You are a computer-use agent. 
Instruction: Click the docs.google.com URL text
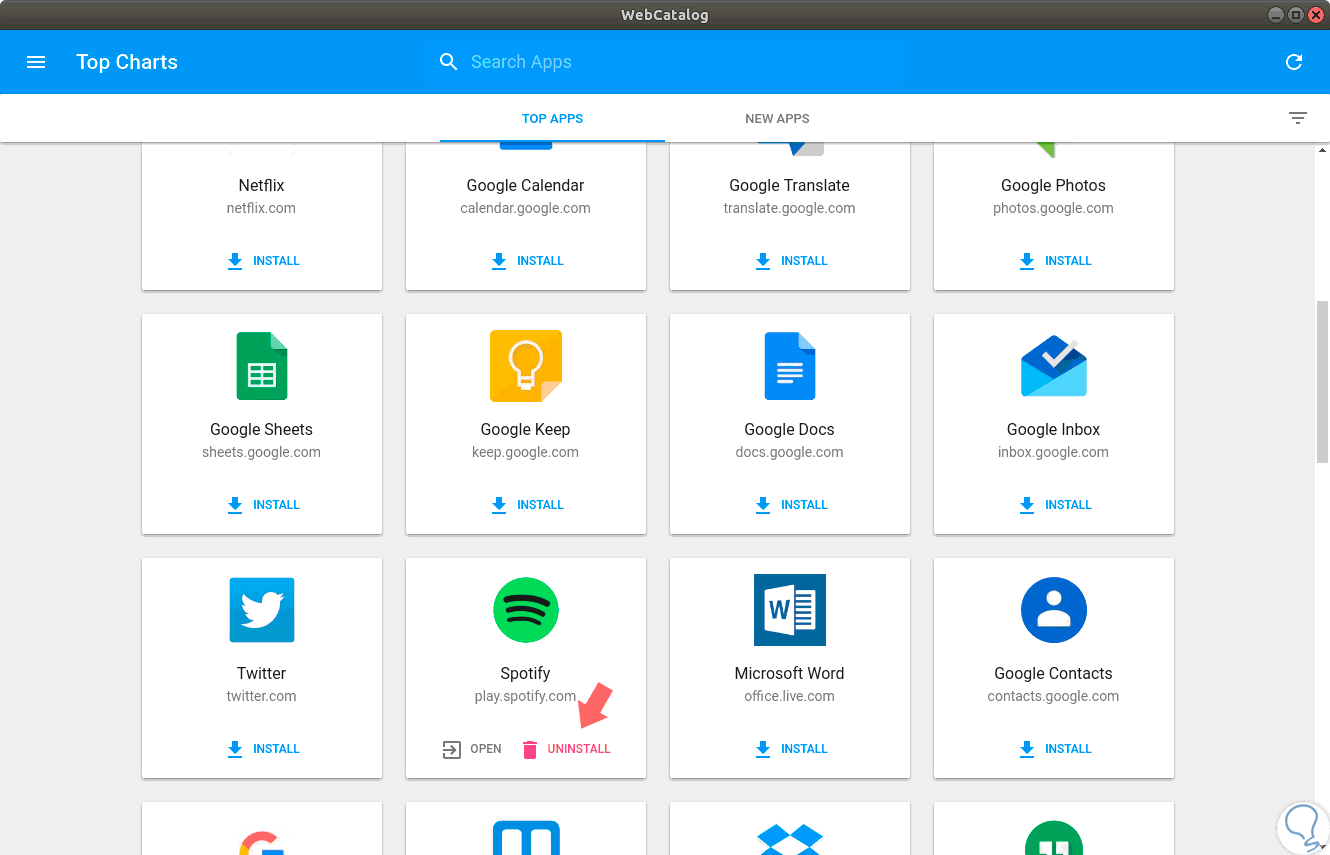pyautogui.click(x=790, y=452)
